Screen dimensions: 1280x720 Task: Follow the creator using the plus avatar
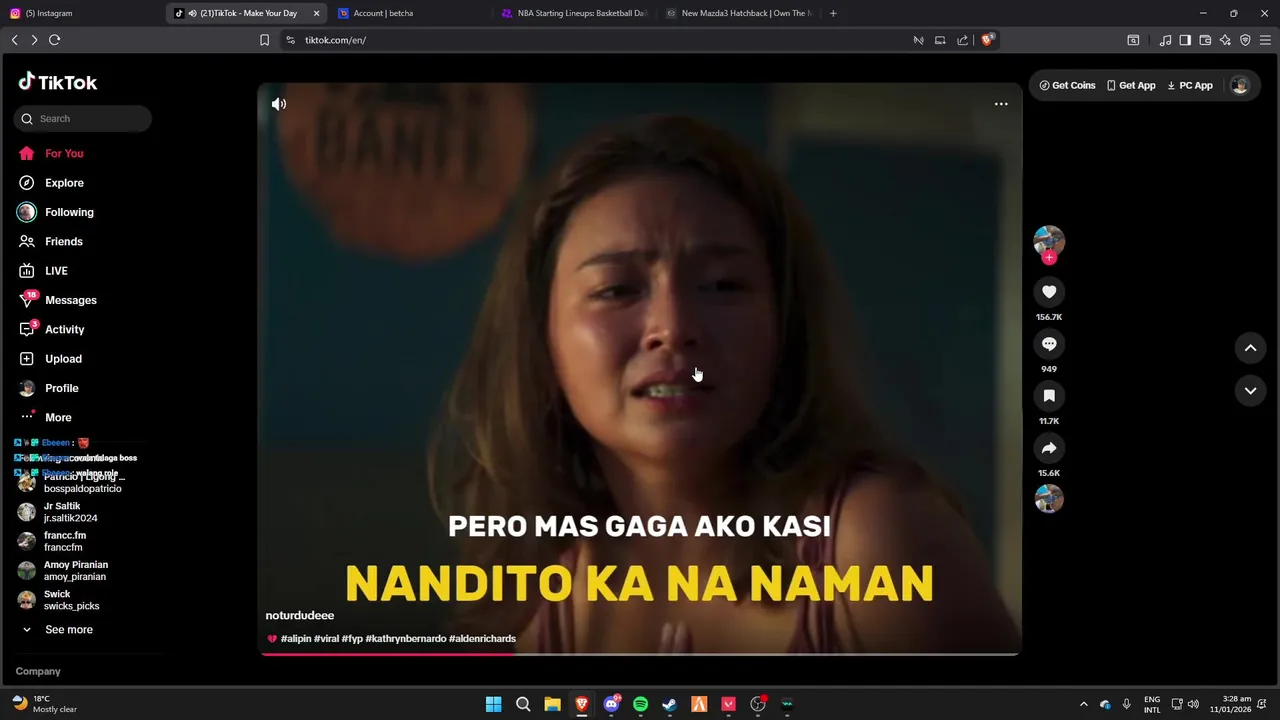(x=1049, y=258)
